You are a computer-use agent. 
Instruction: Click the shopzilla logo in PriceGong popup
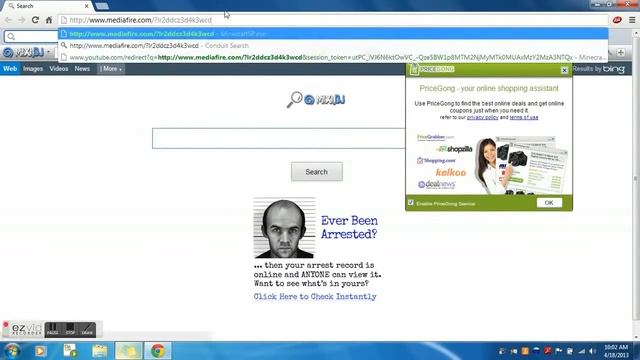coord(454,149)
